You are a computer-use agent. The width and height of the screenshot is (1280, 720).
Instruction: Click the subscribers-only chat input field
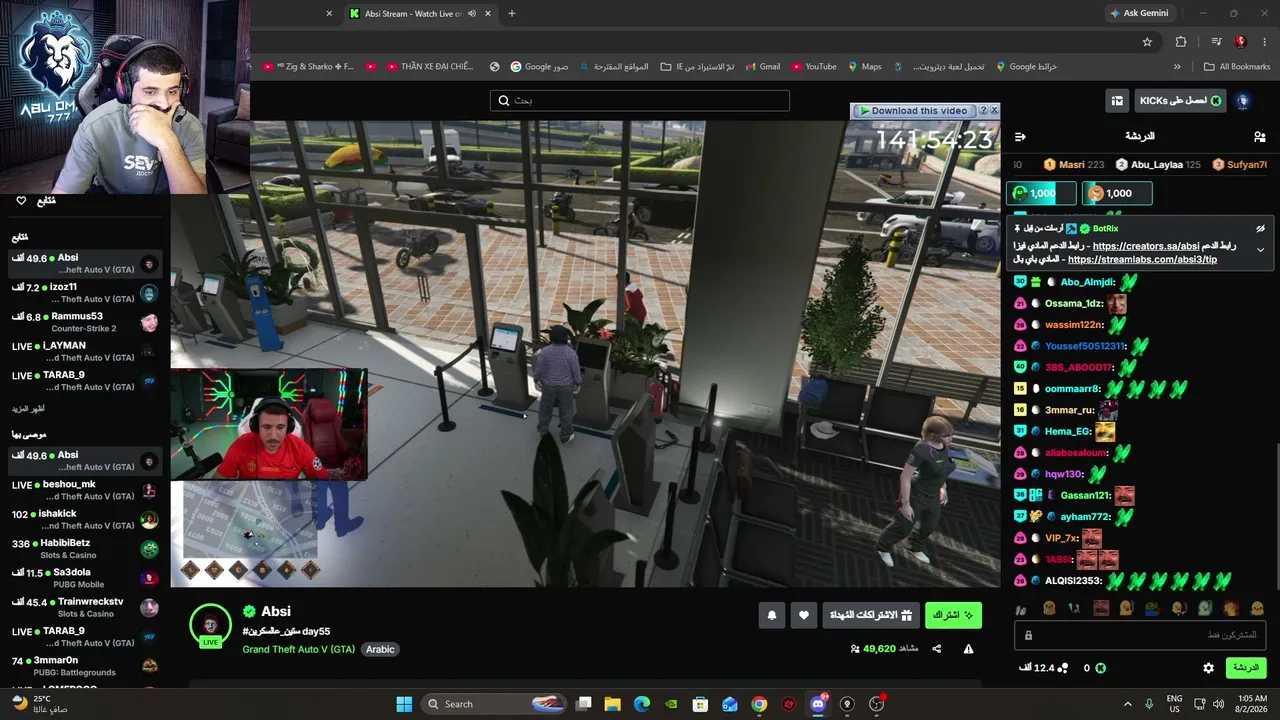coord(1140,635)
